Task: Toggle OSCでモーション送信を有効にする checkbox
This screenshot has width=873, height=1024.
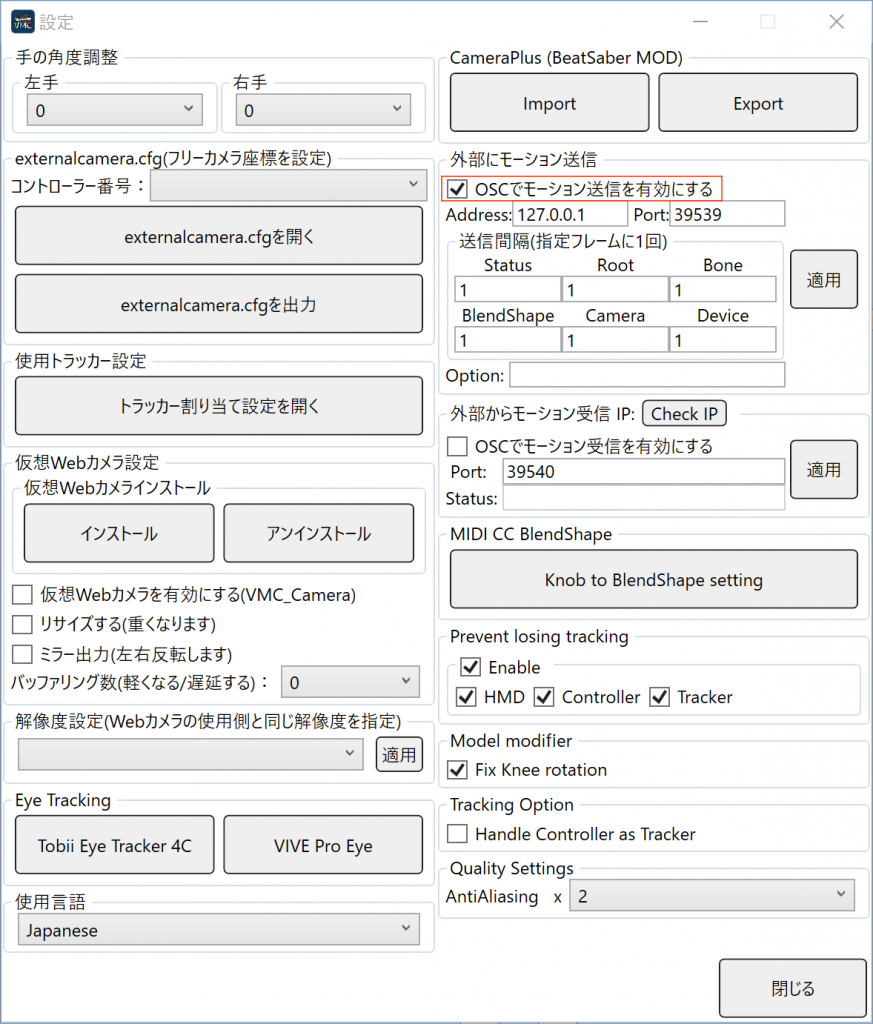Action: click(x=458, y=189)
